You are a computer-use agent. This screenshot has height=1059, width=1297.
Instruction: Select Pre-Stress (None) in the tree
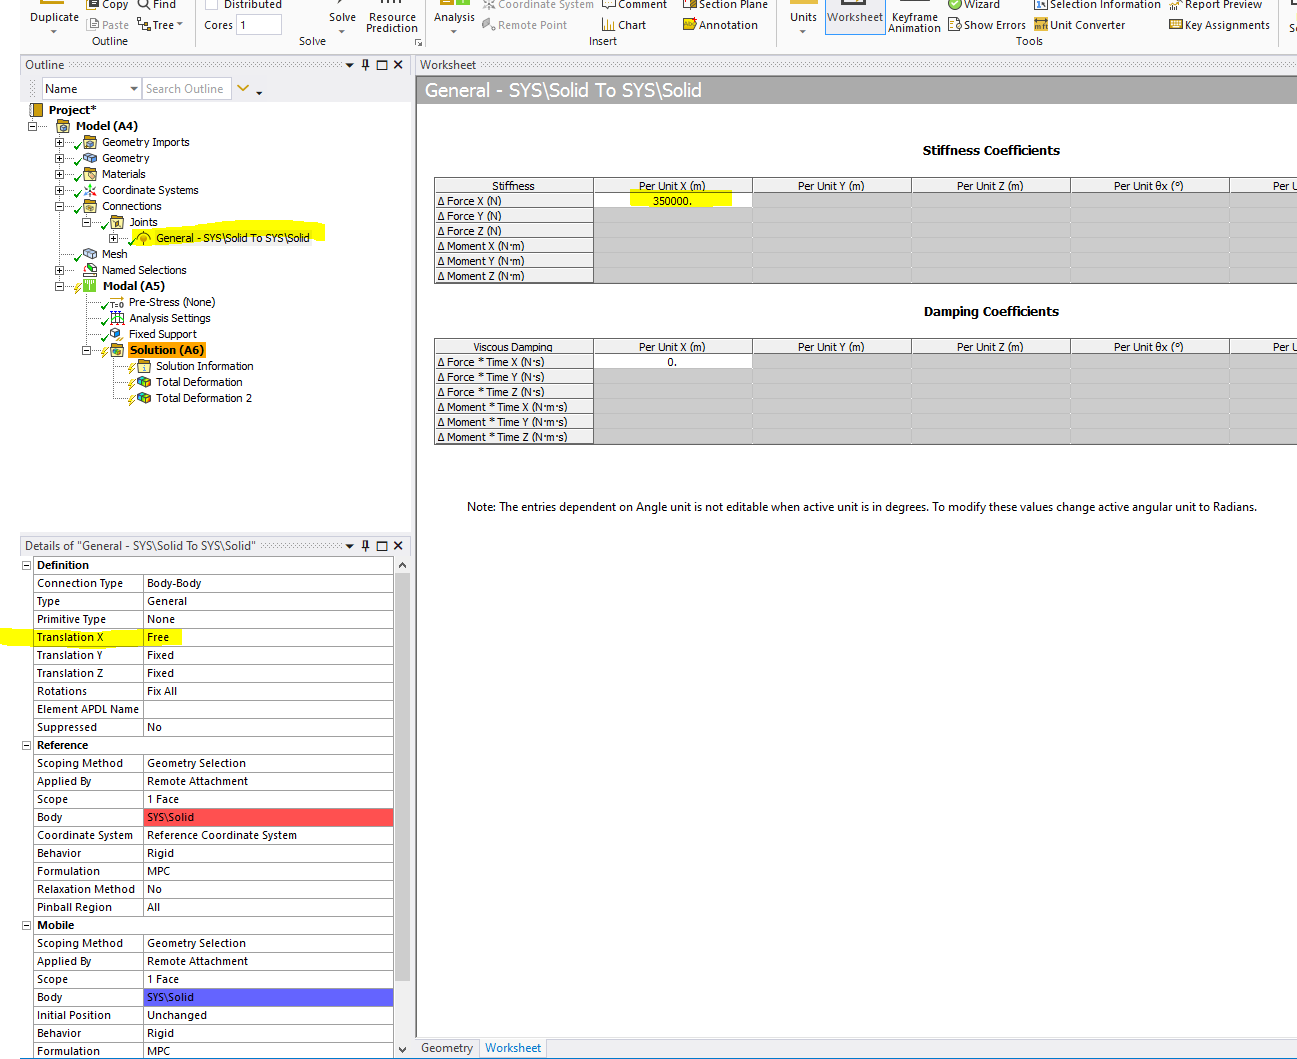pyautogui.click(x=172, y=302)
